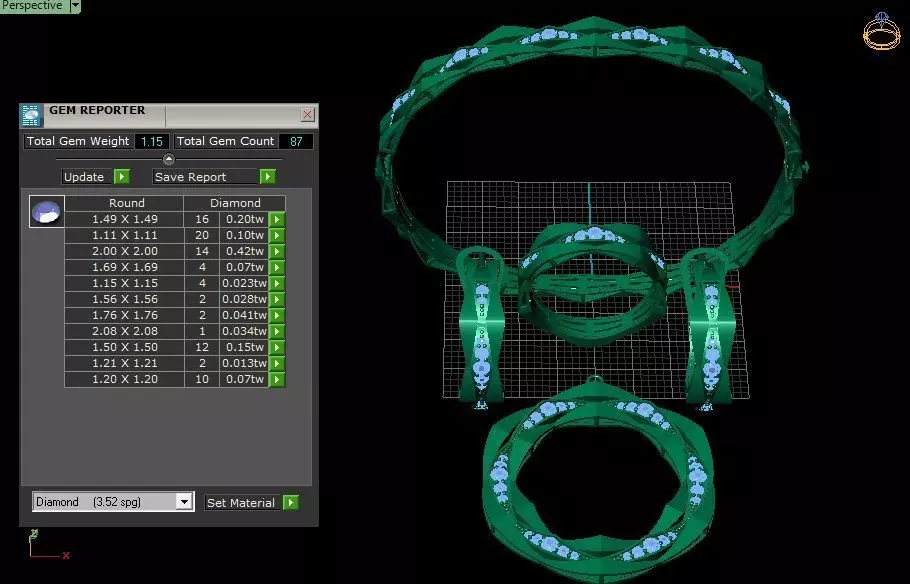Click the 0.10tw weight cell
Screen dimensions: 910x584
tap(244, 235)
